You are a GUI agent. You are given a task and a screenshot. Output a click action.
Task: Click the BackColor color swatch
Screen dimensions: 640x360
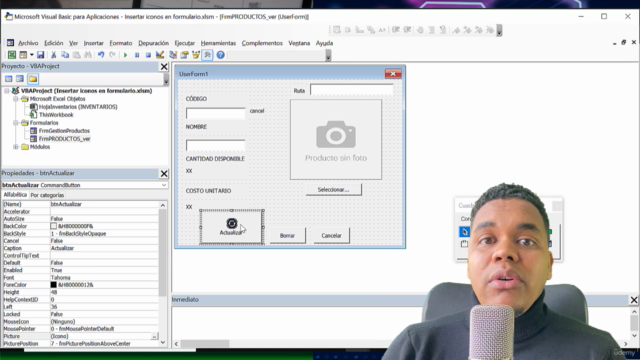pos(53,226)
